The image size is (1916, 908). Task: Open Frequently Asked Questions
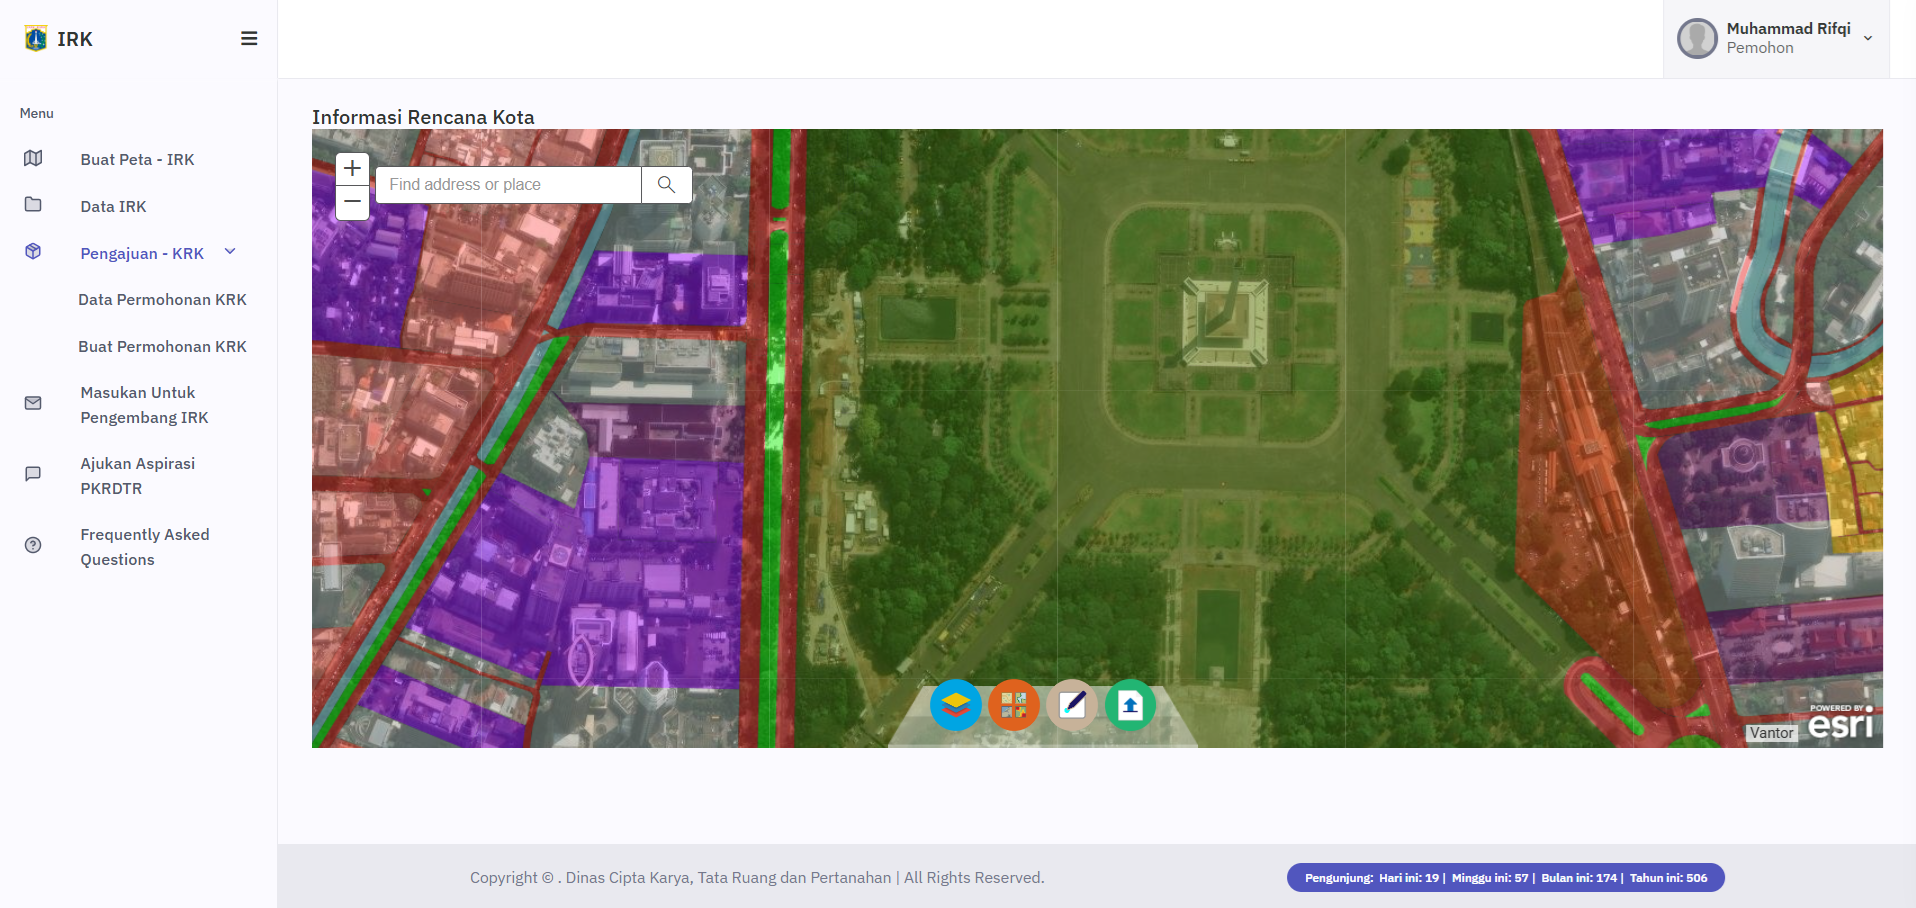[x=144, y=547]
